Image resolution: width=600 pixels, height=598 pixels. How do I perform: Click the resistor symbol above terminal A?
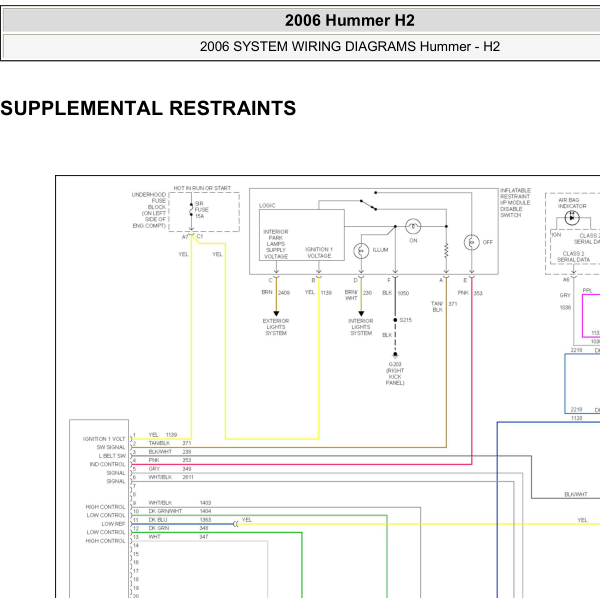446,251
